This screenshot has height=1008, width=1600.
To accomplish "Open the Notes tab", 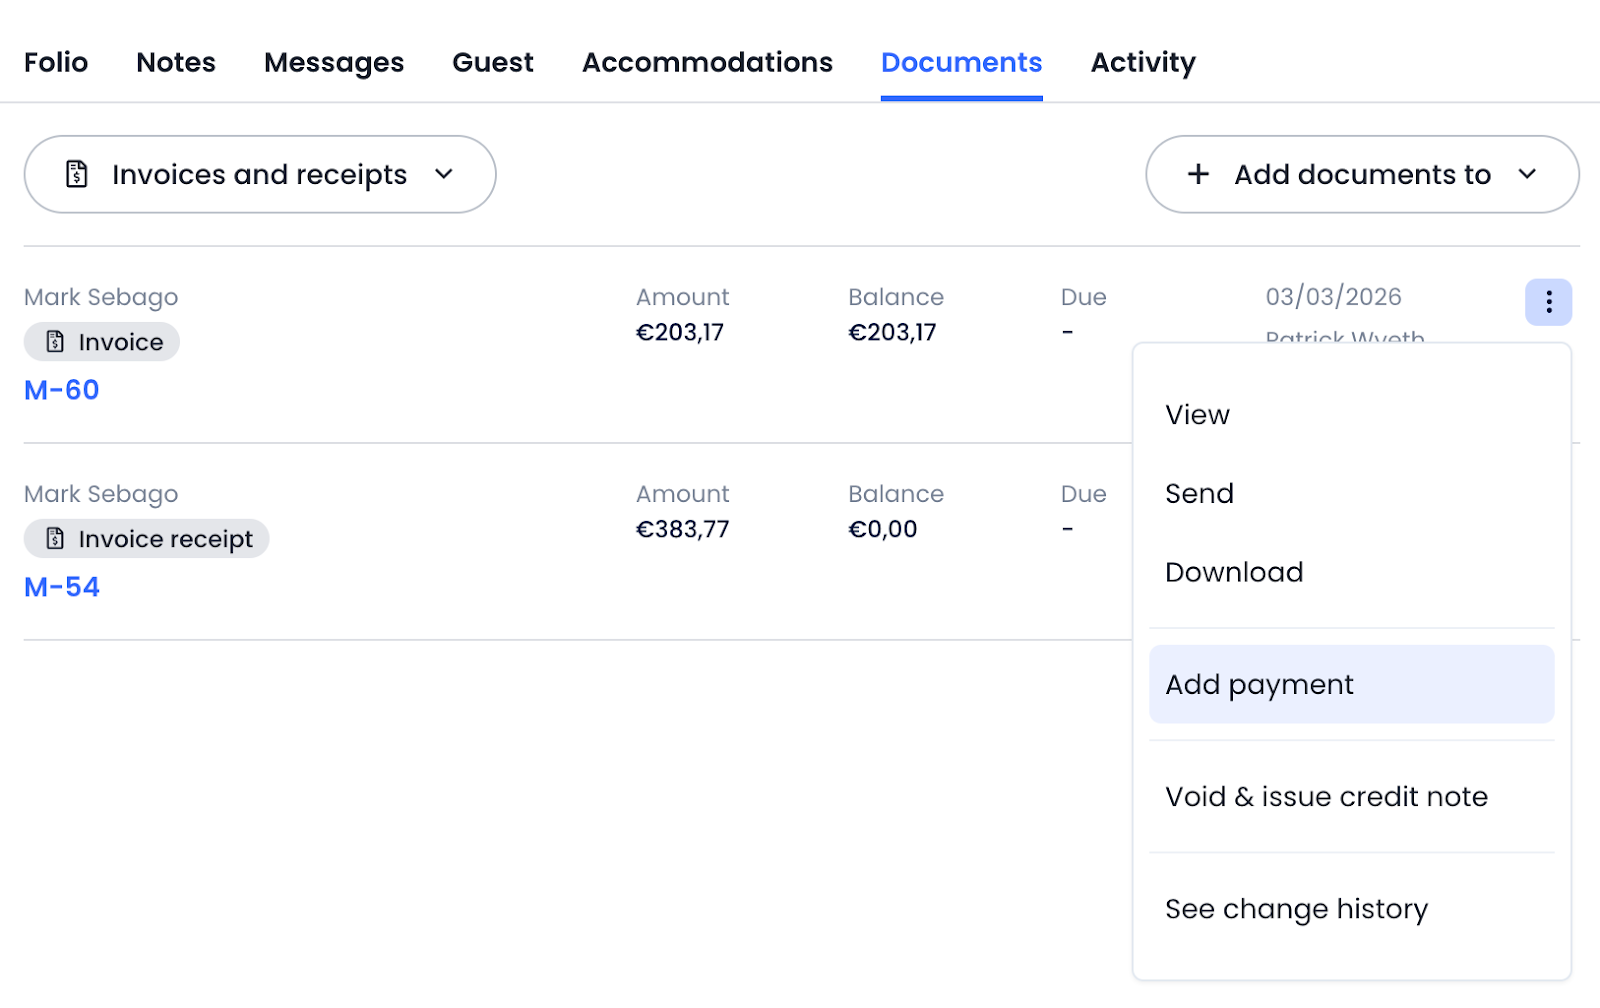I will [176, 62].
